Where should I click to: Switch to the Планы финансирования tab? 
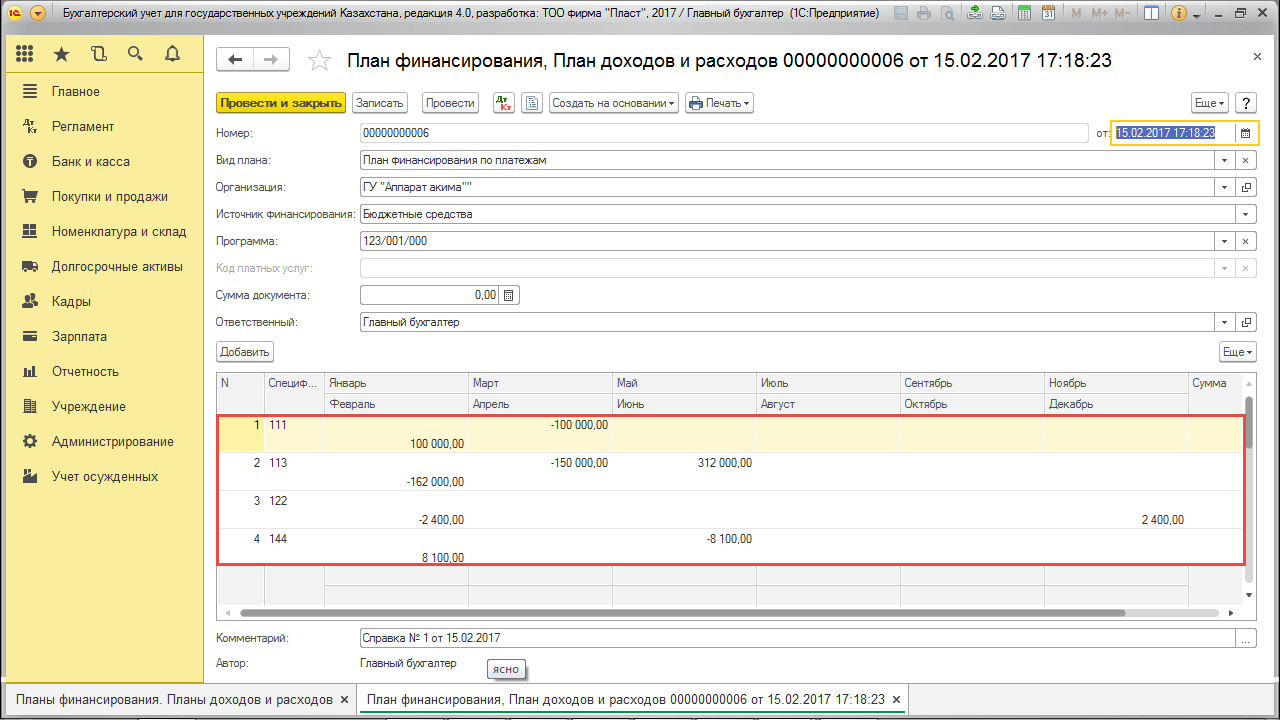tap(170, 700)
